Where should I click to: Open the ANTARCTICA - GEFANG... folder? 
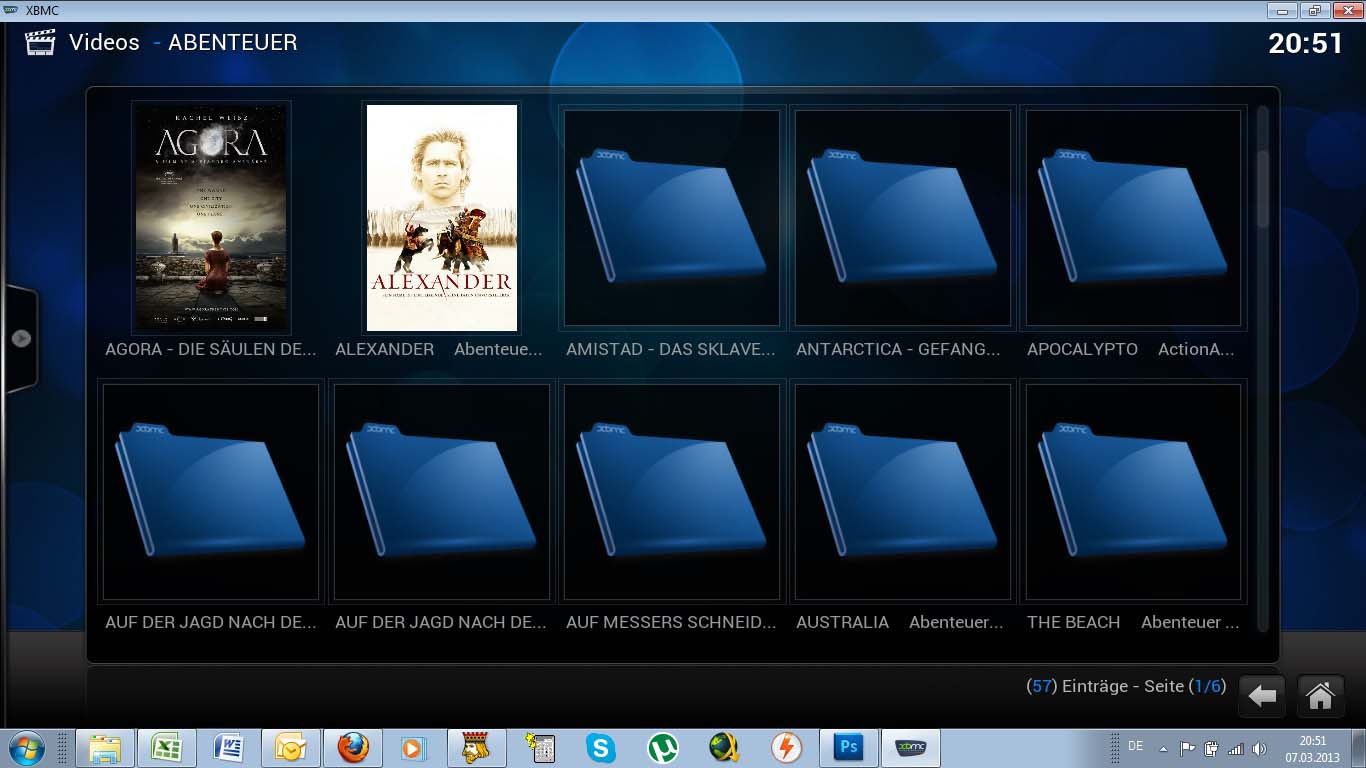902,218
